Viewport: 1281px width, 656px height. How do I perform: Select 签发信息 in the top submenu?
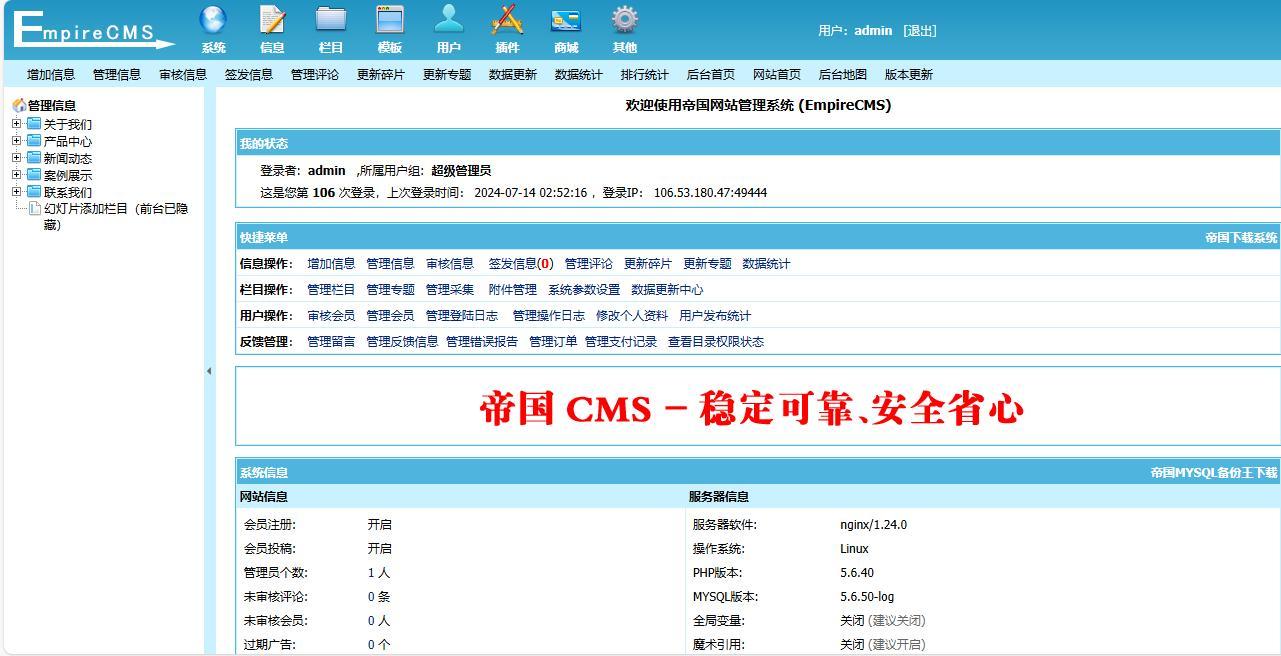pos(249,75)
